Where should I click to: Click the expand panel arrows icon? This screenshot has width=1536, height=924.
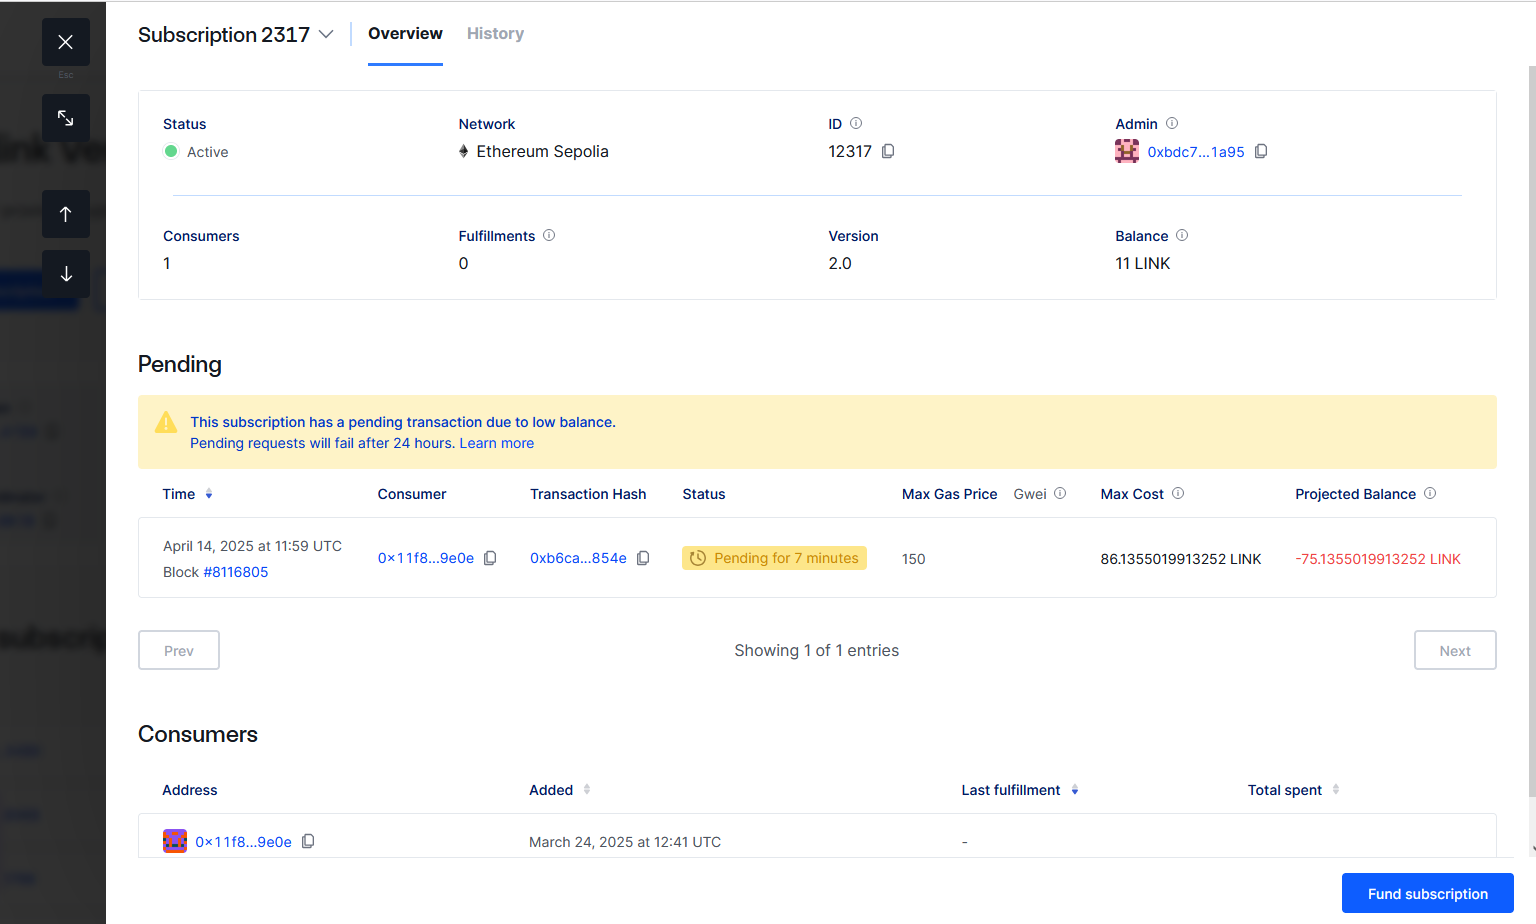pos(66,118)
